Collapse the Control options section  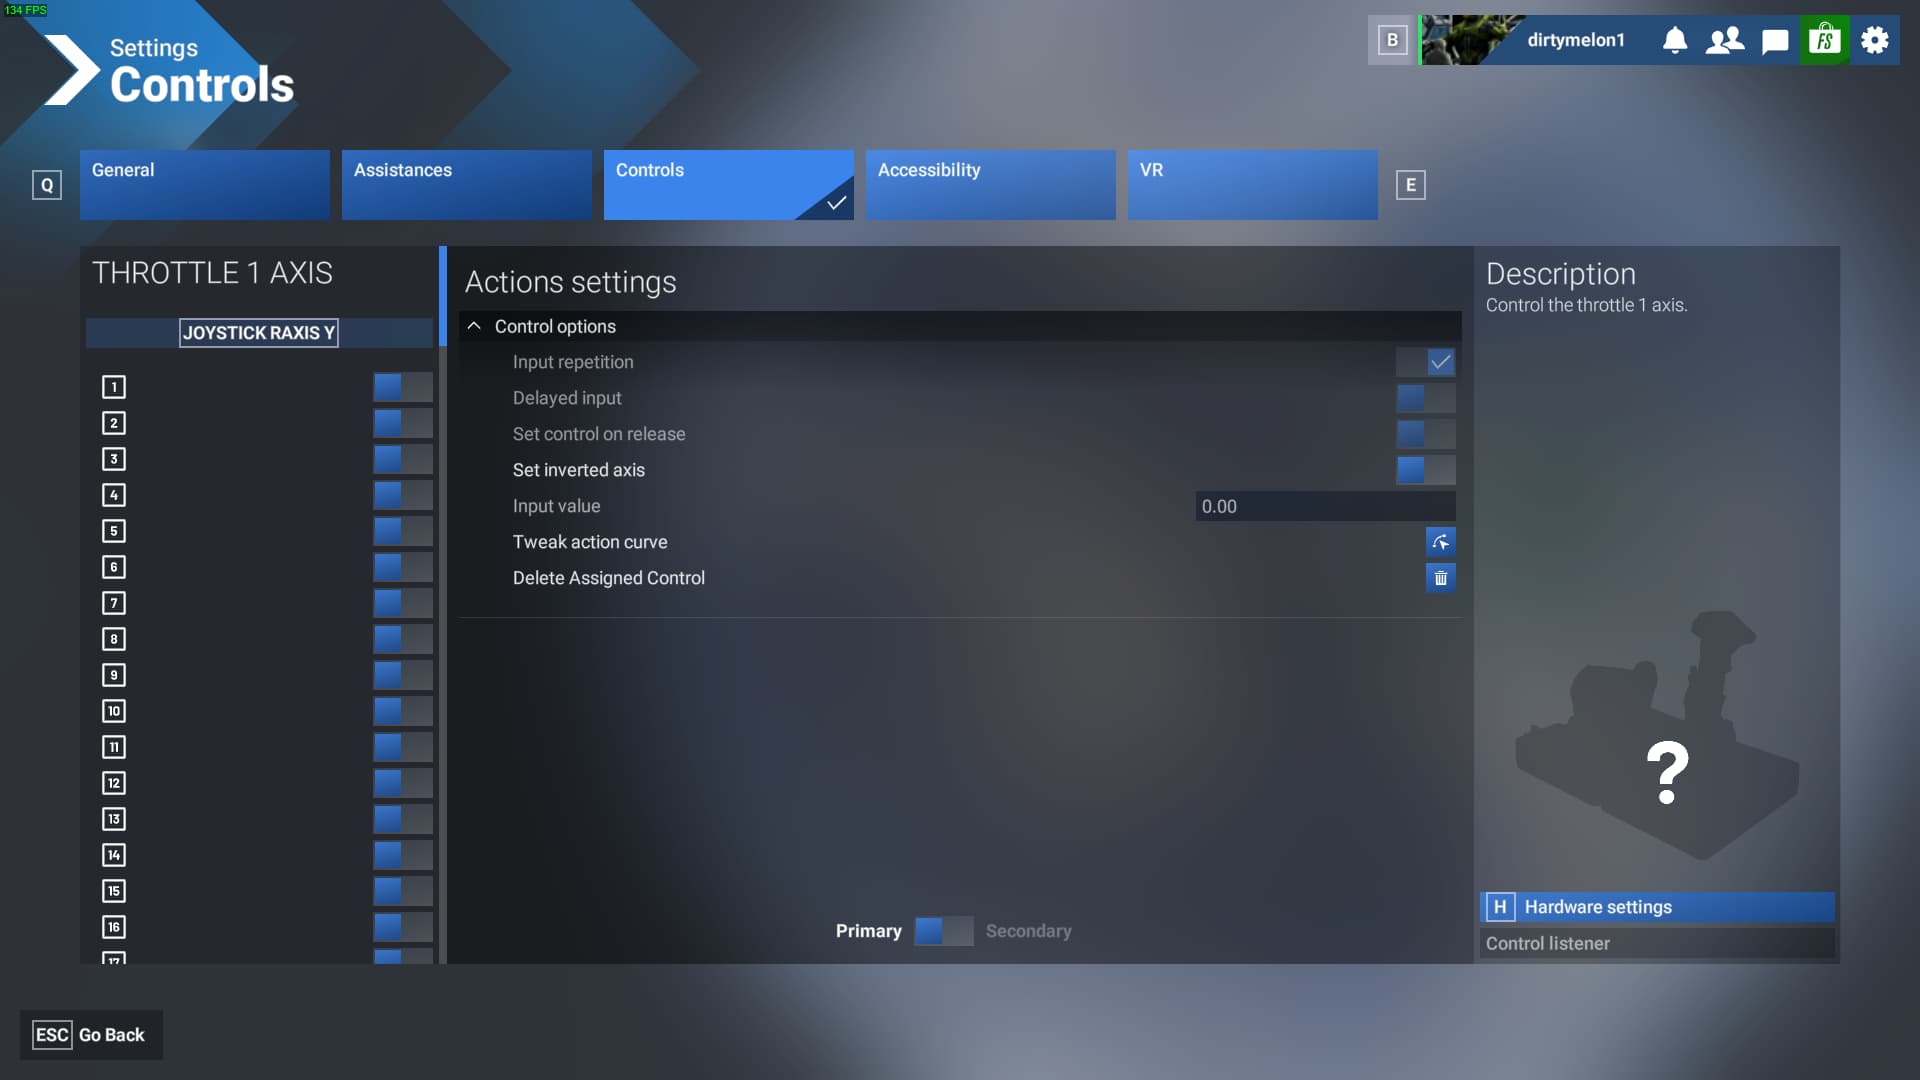pos(474,326)
